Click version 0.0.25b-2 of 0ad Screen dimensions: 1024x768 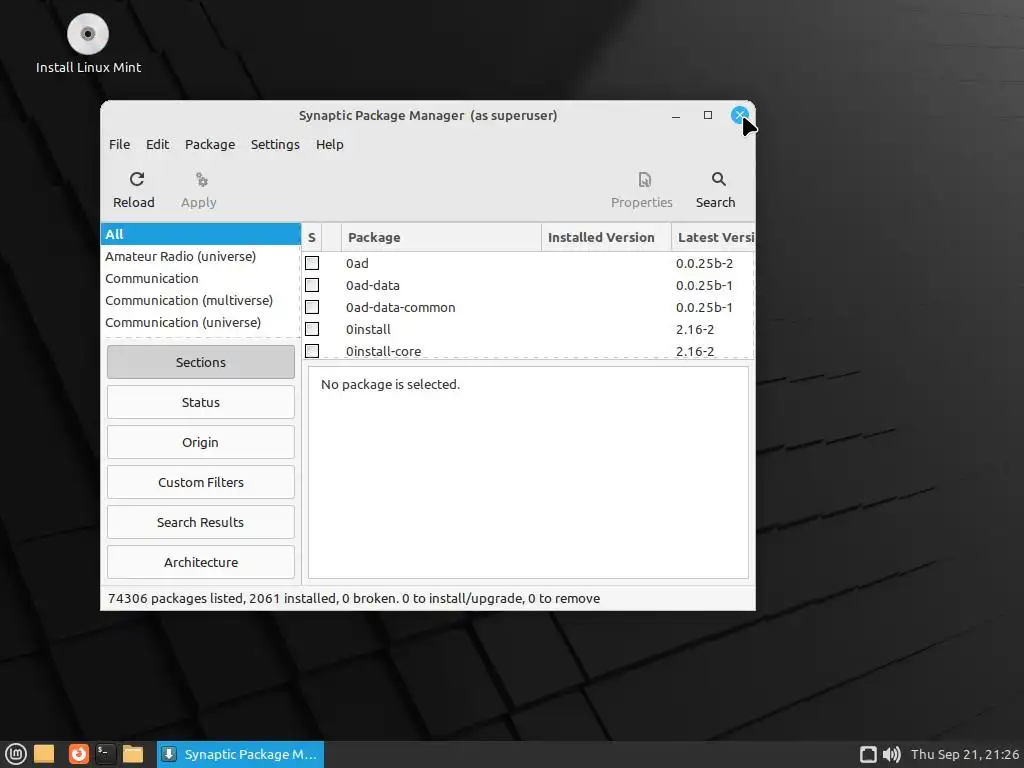coord(705,263)
